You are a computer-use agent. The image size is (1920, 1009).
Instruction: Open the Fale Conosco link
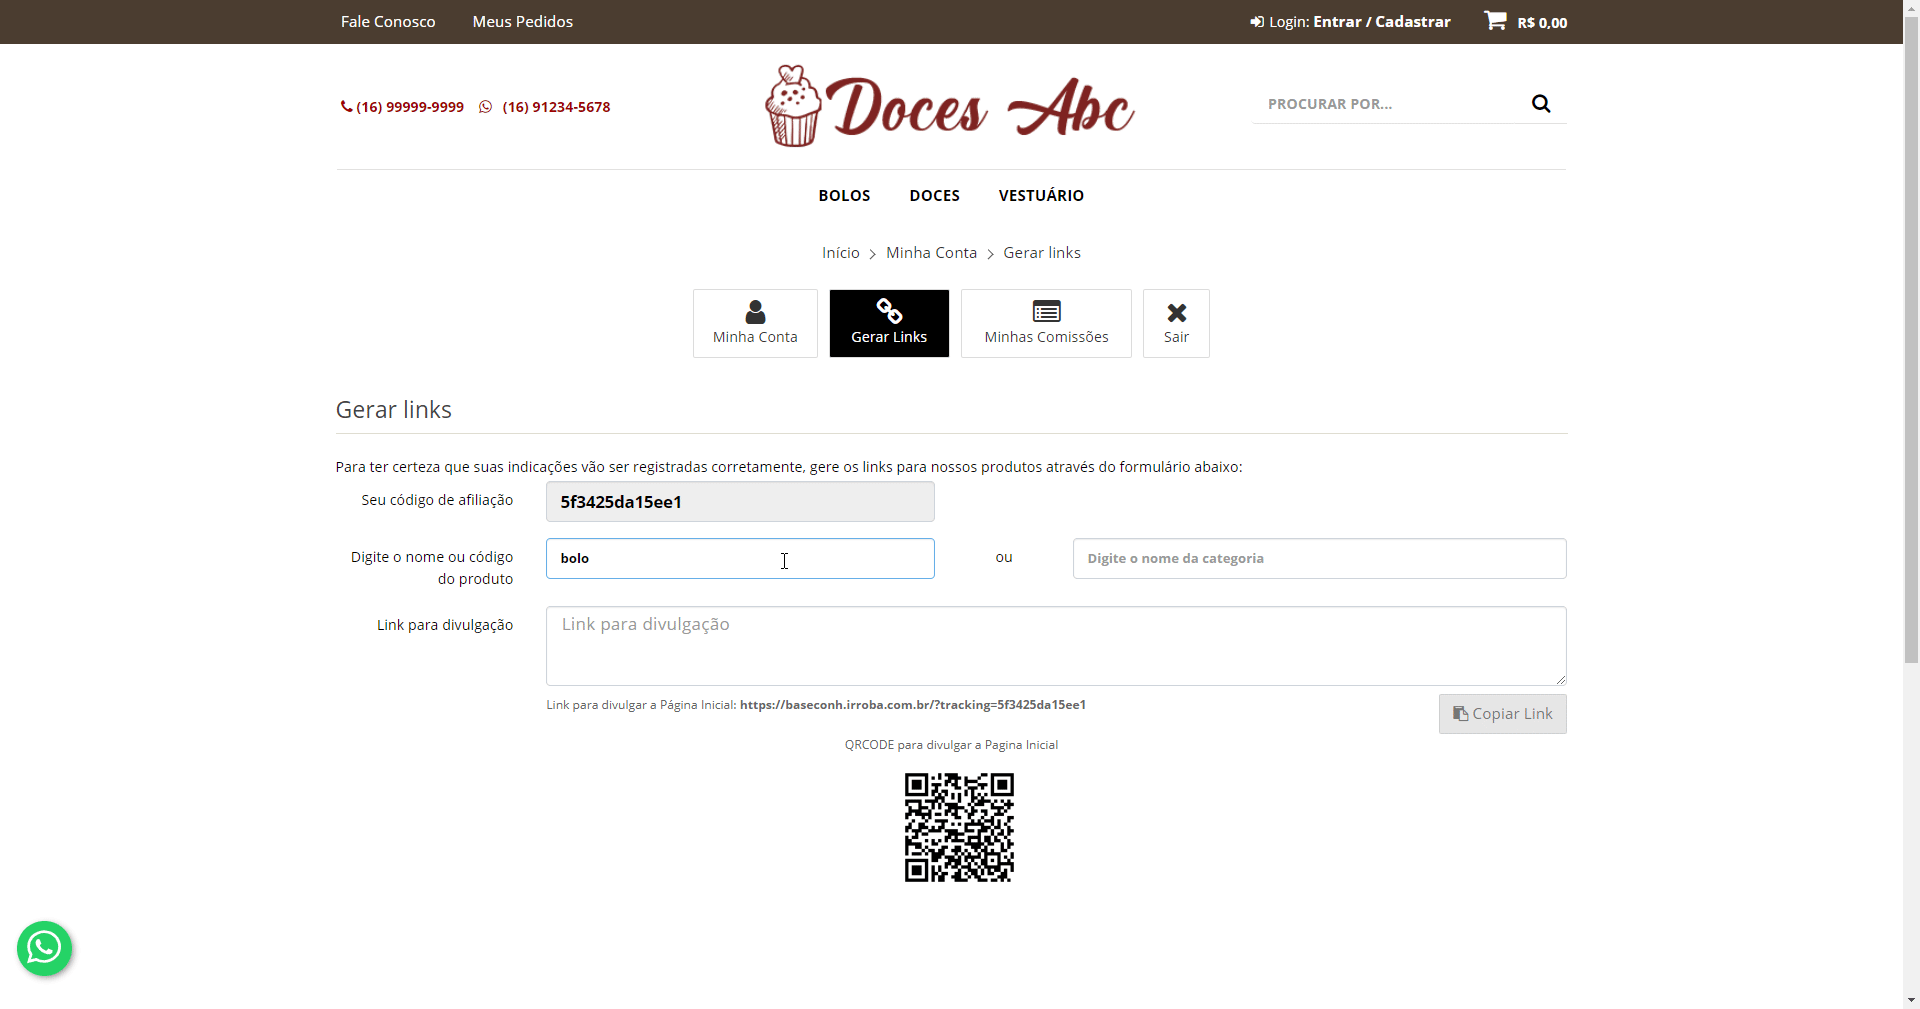(388, 21)
